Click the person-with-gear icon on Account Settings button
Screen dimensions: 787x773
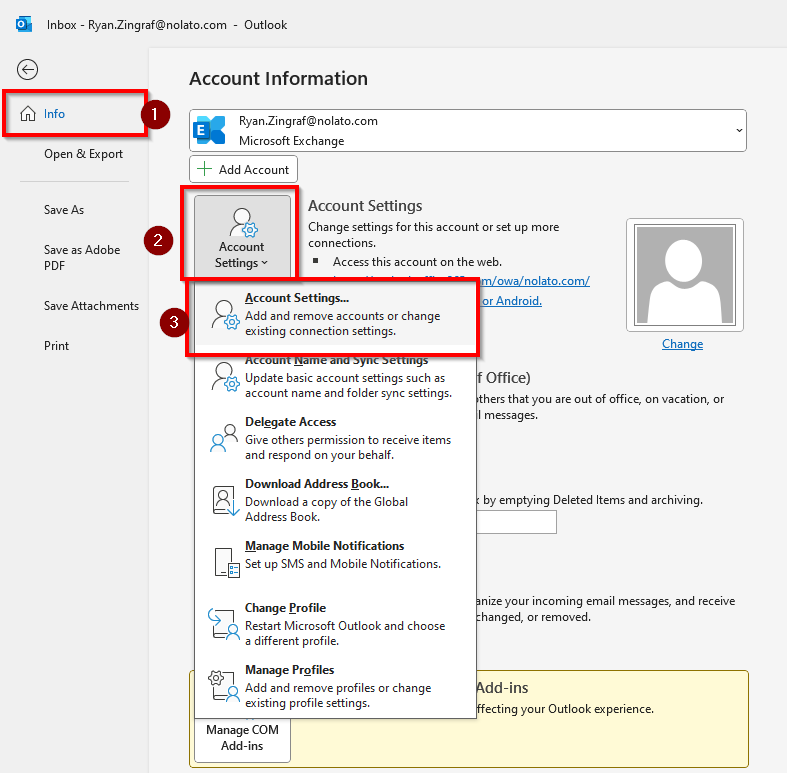[x=243, y=222]
